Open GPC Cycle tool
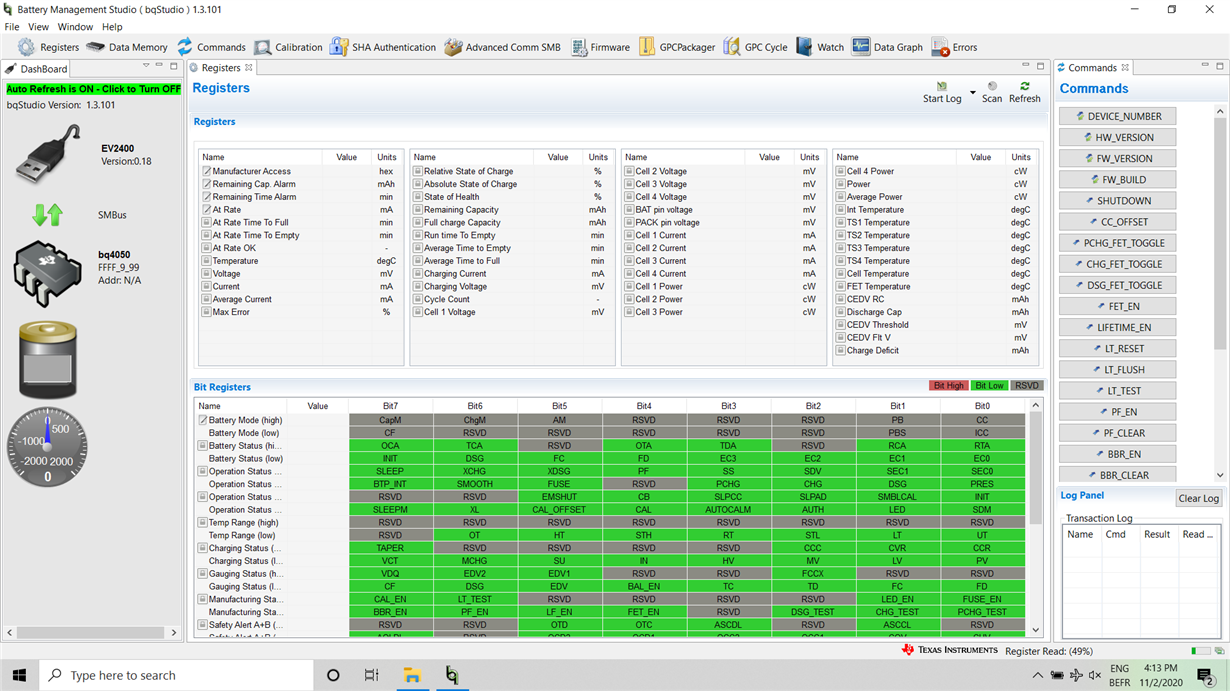Image resolution: width=1230 pixels, height=691 pixels. [x=755, y=47]
